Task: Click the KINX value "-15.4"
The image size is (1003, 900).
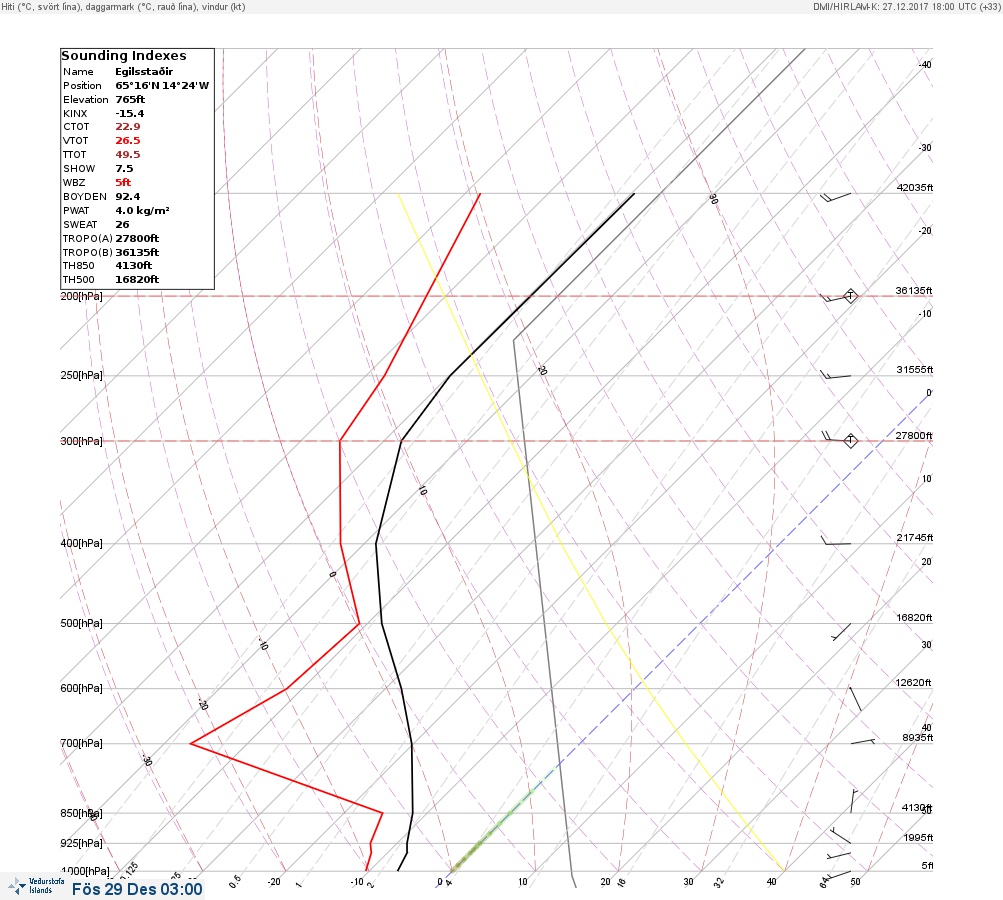Action: [x=130, y=114]
